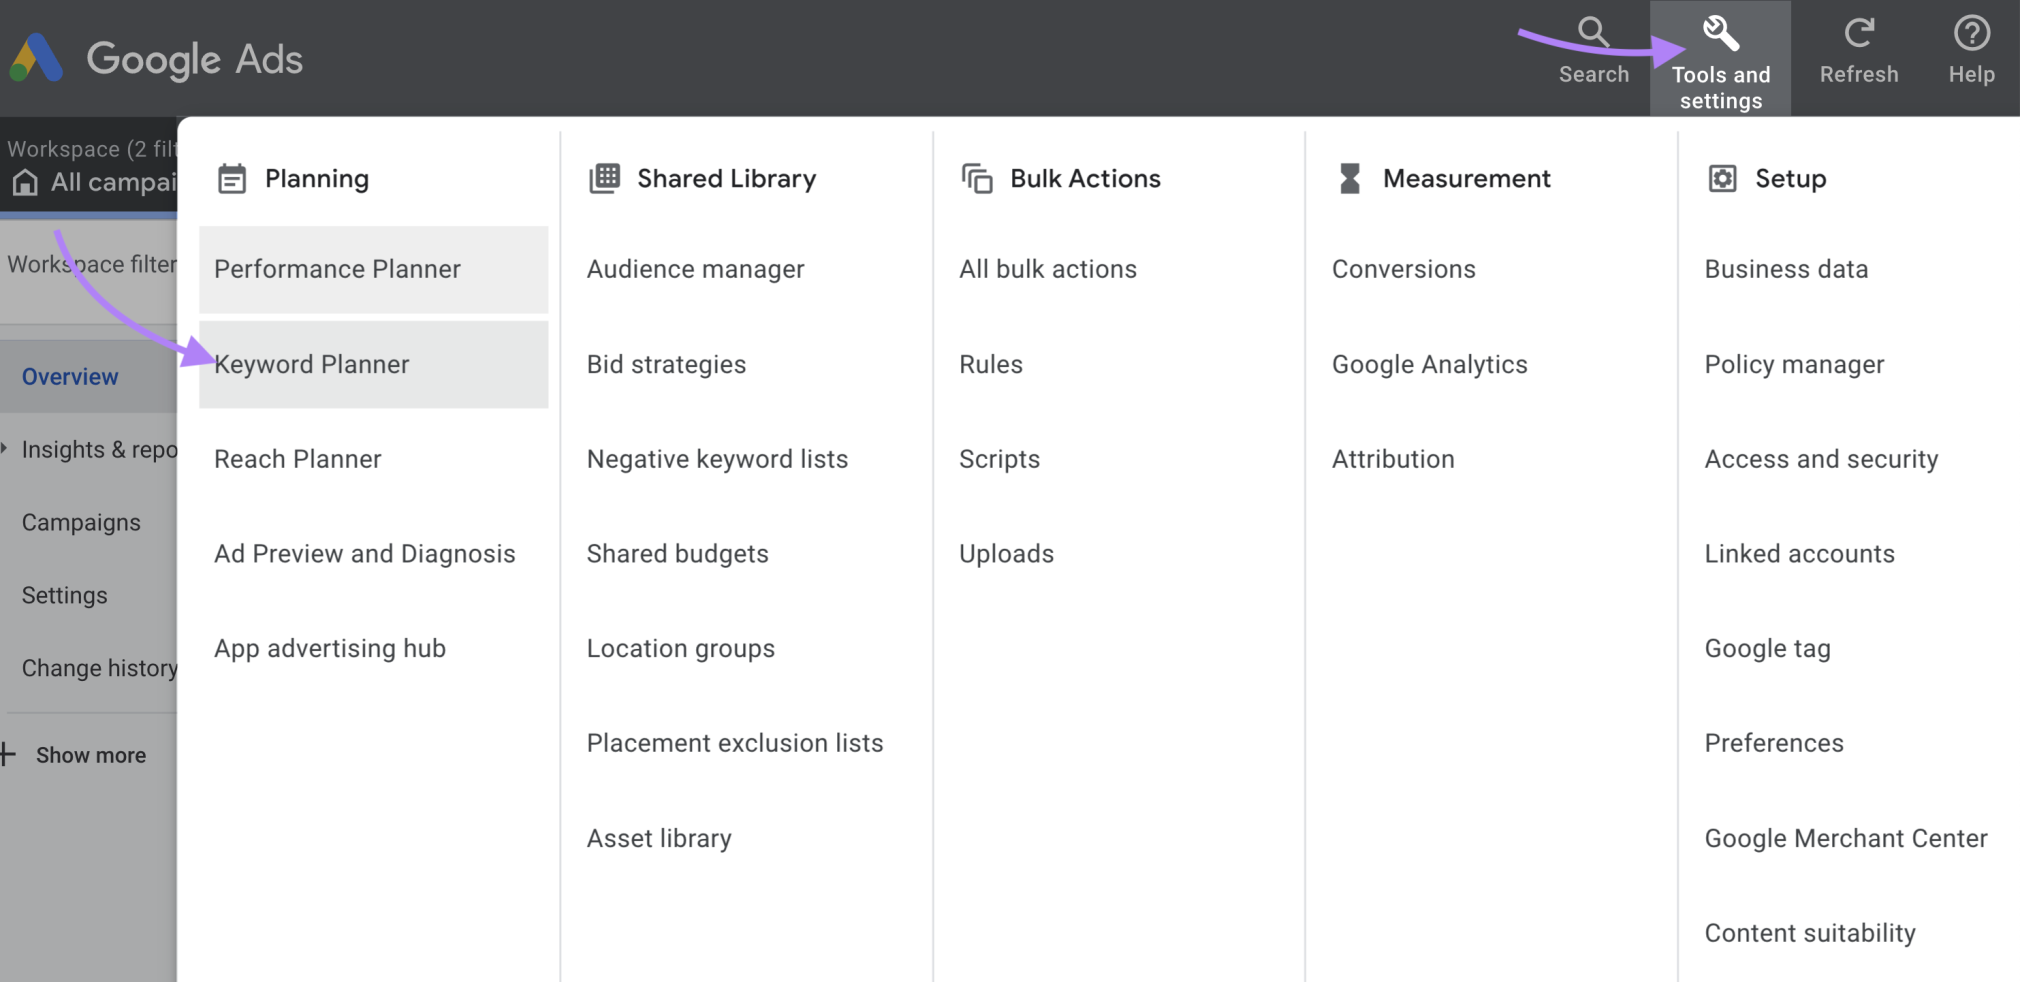Click the Google Ads logo icon
Screen dimensions: 2020x982
point(36,58)
